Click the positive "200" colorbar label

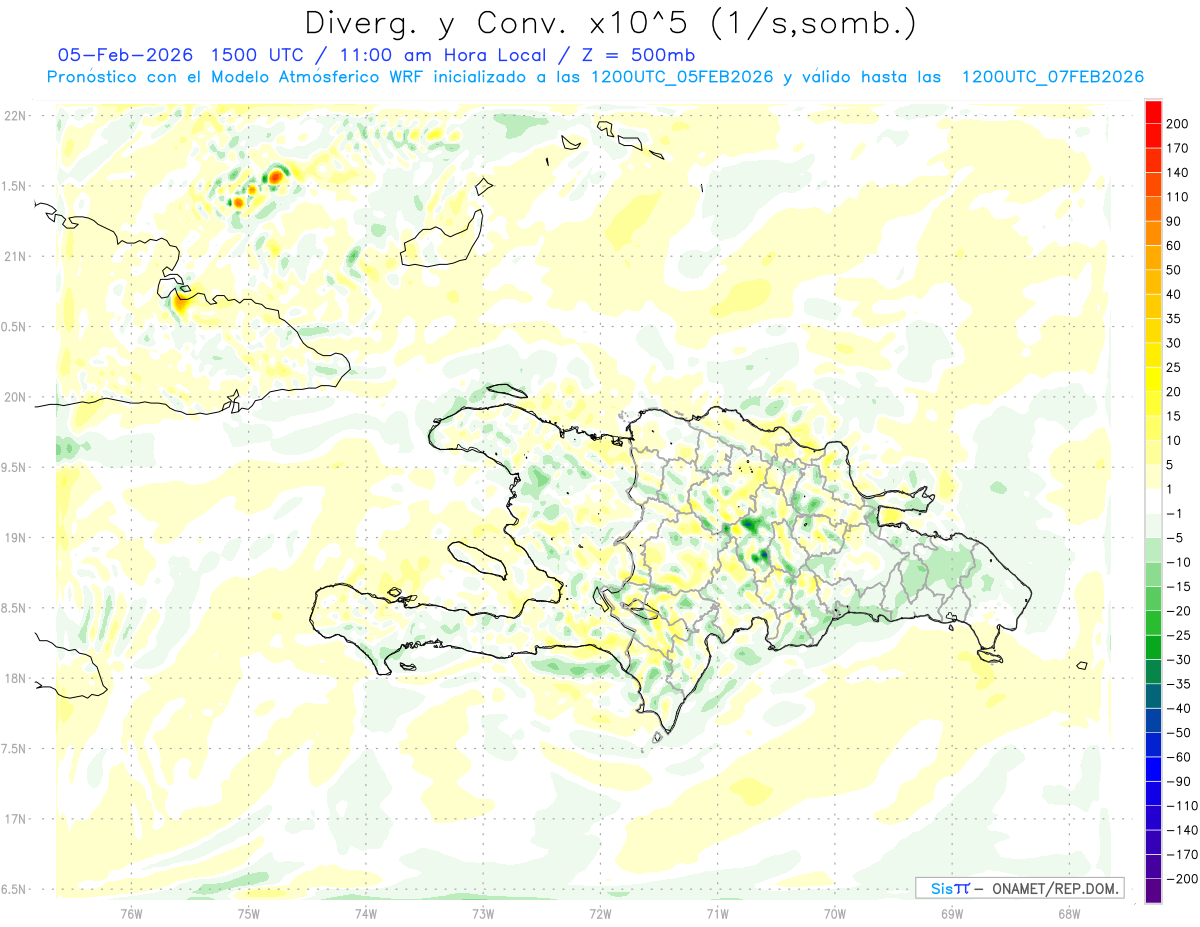[x=1178, y=124]
